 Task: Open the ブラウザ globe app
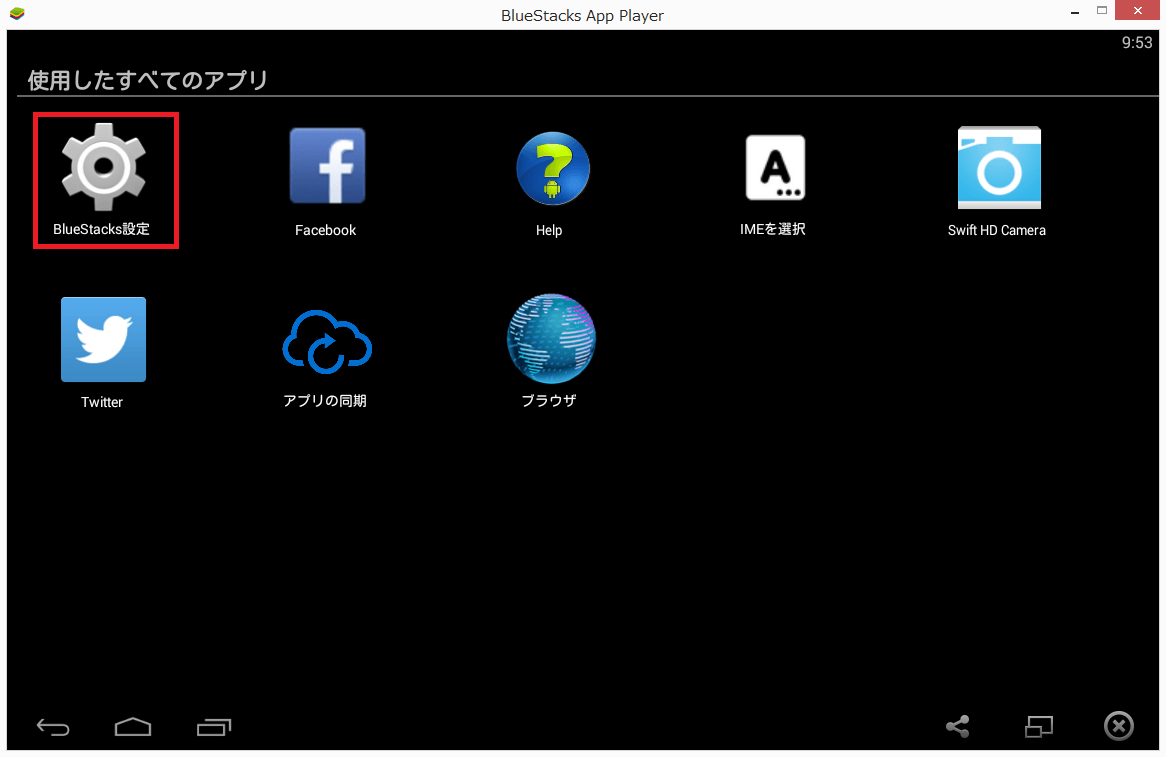tap(551, 338)
